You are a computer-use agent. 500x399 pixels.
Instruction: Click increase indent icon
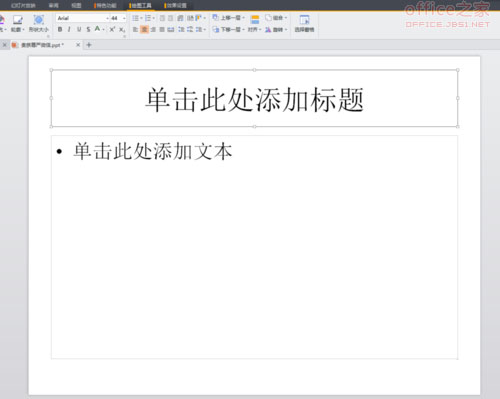[x=171, y=18]
